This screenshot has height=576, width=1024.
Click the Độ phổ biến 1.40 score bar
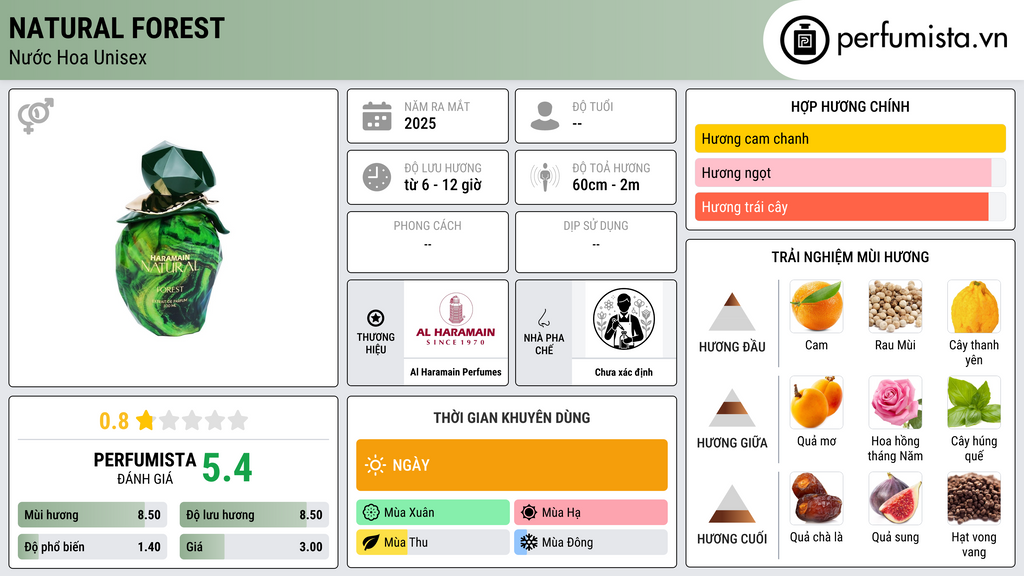pyautogui.click(x=93, y=547)
